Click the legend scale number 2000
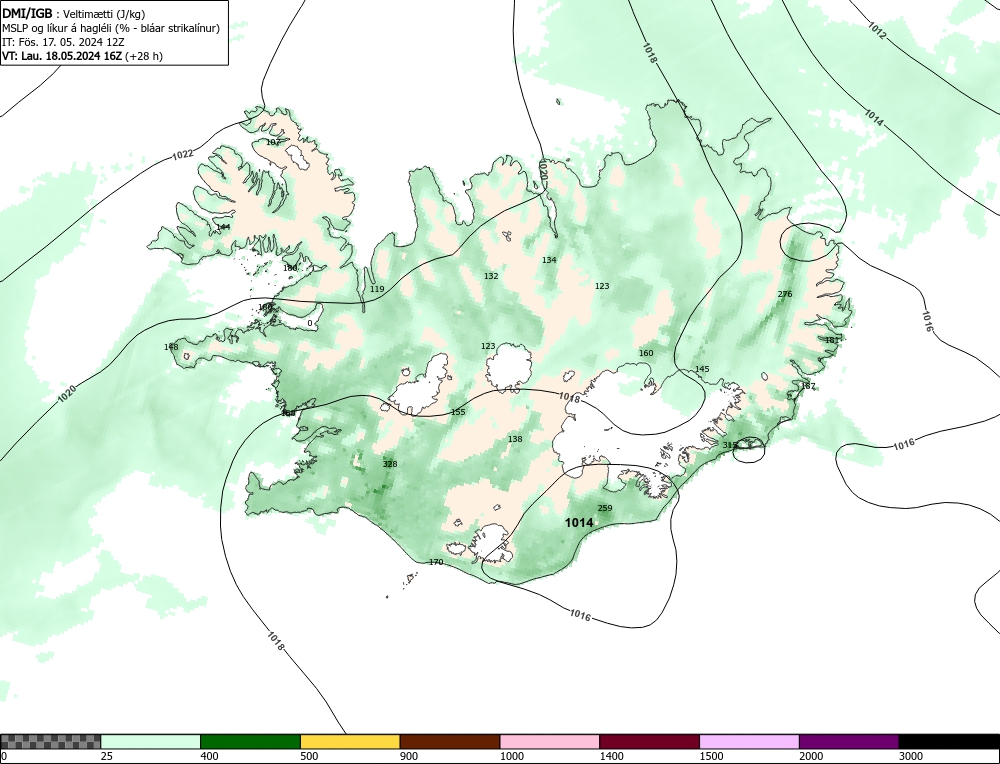Screen dimensions: 1000x764 [811, 756]
